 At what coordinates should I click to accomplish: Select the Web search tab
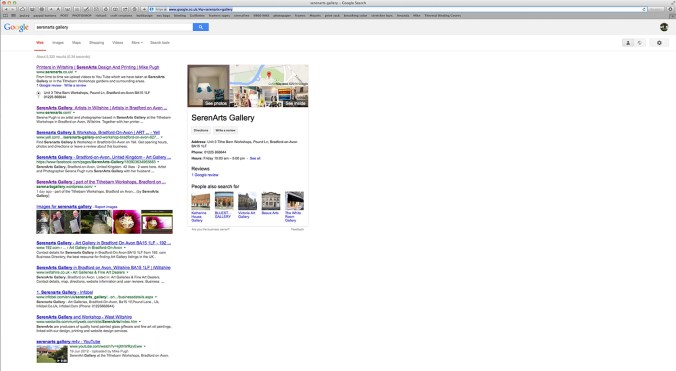(x=40, y=43)
